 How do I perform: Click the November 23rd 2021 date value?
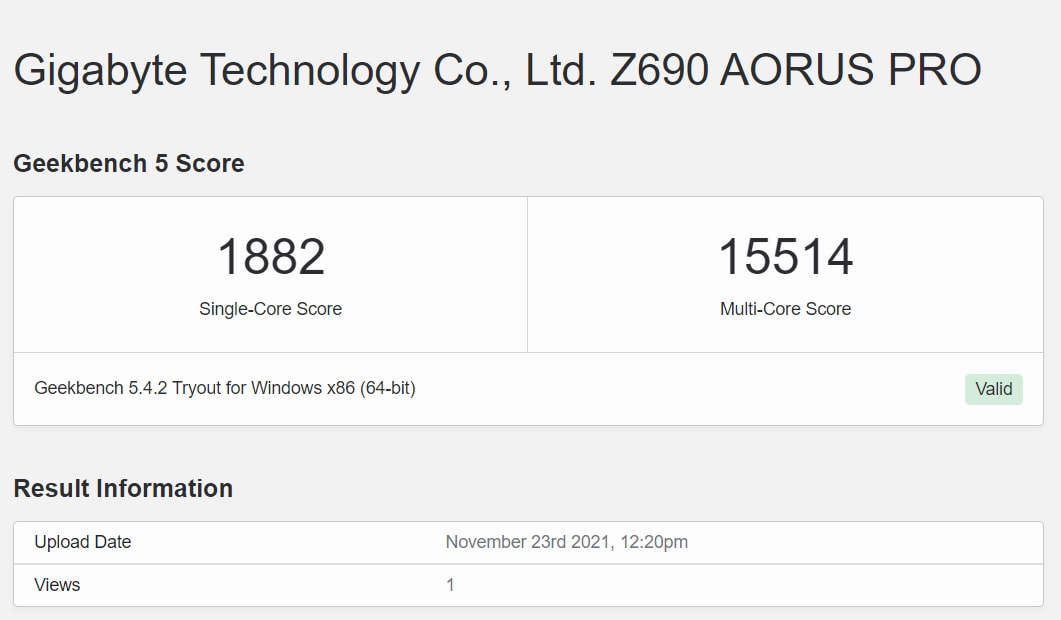coord(525,542)
